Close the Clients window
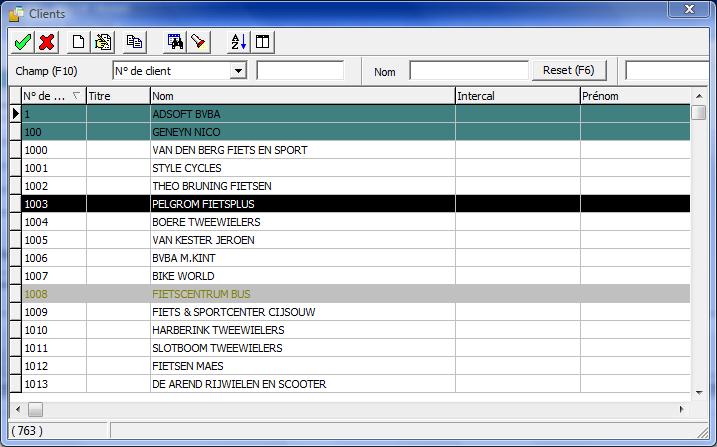717x447 pixels. 690,9
